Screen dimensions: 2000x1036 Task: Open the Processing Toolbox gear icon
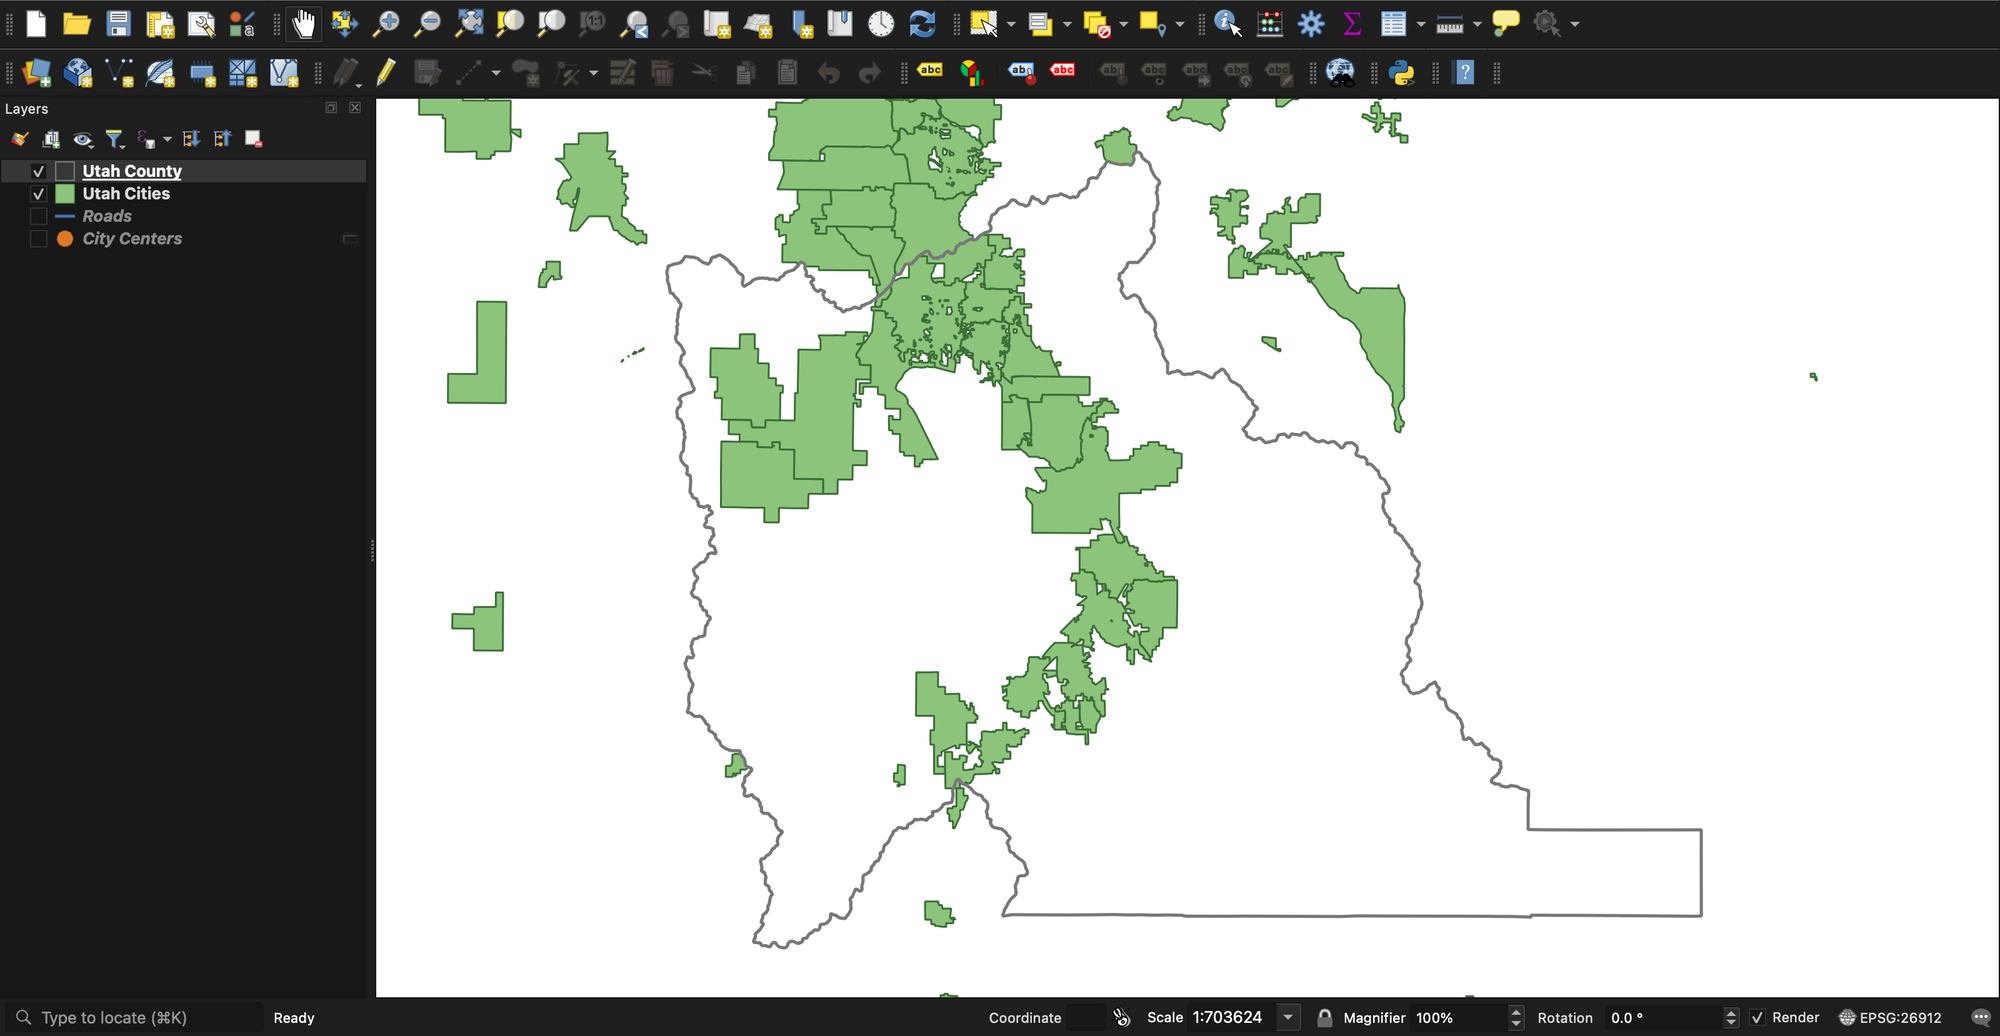pos(1311,23)
